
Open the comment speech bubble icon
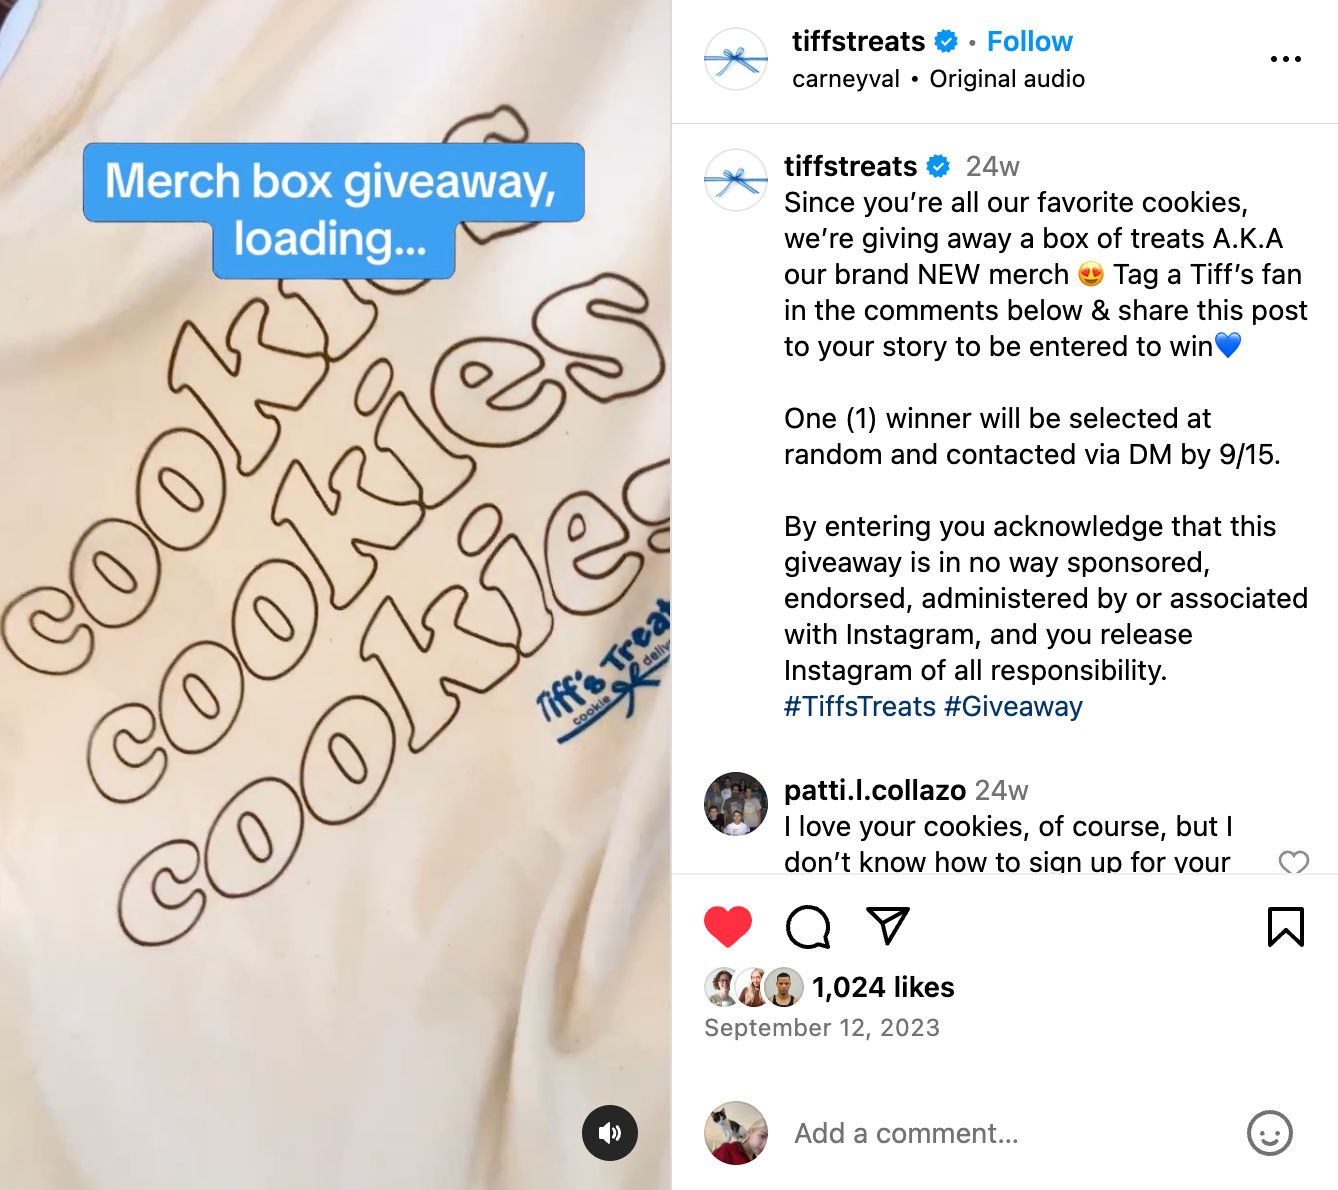click(x=808, y=927)
